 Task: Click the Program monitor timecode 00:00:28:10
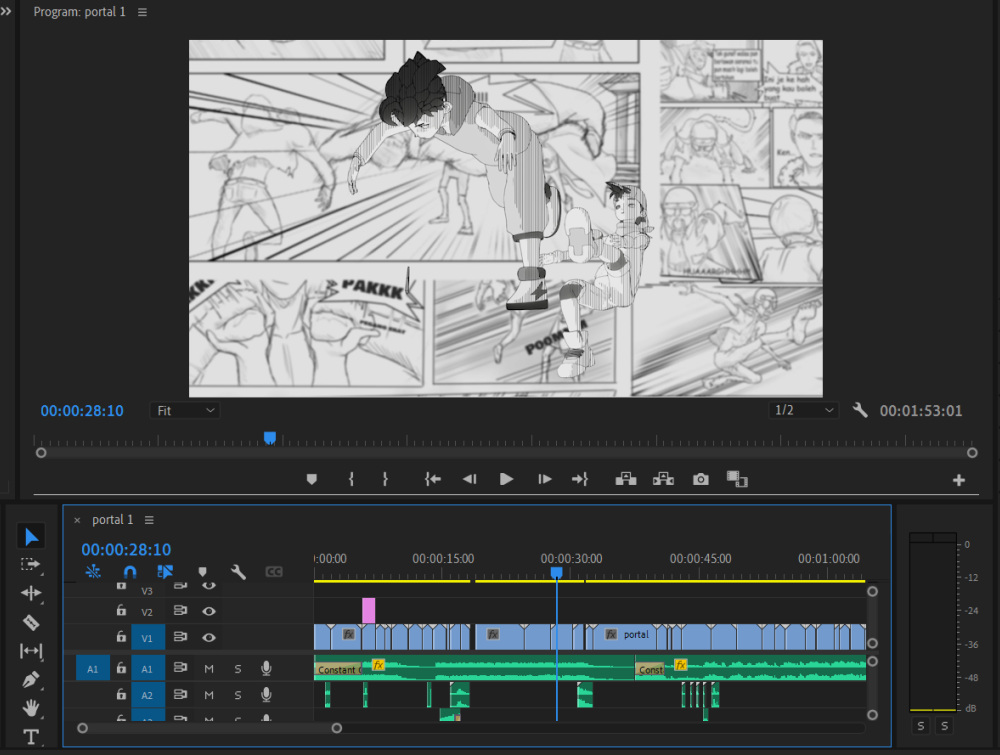click(82, 411)
